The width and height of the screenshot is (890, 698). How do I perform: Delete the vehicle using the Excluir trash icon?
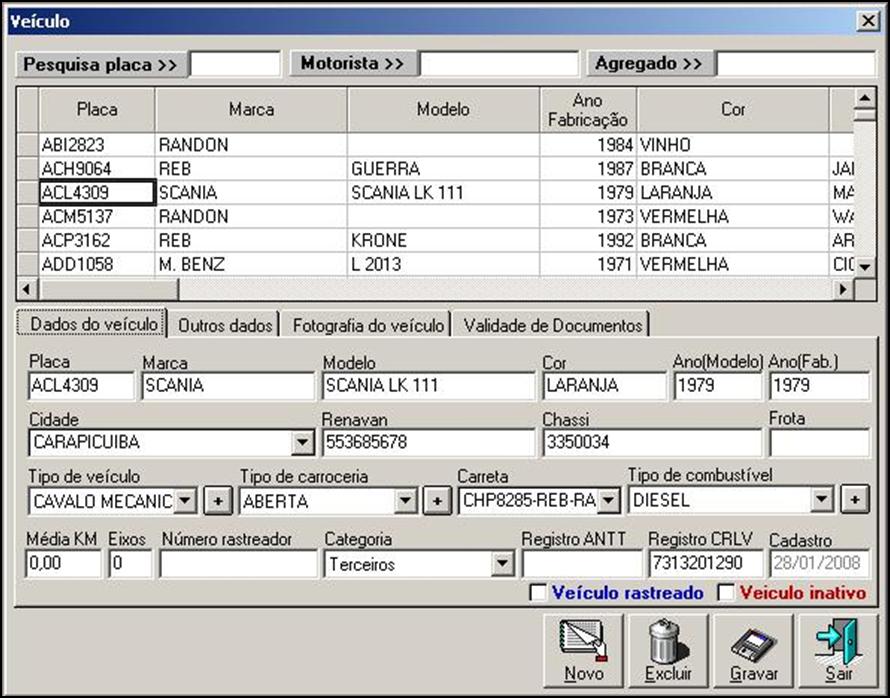670,648
